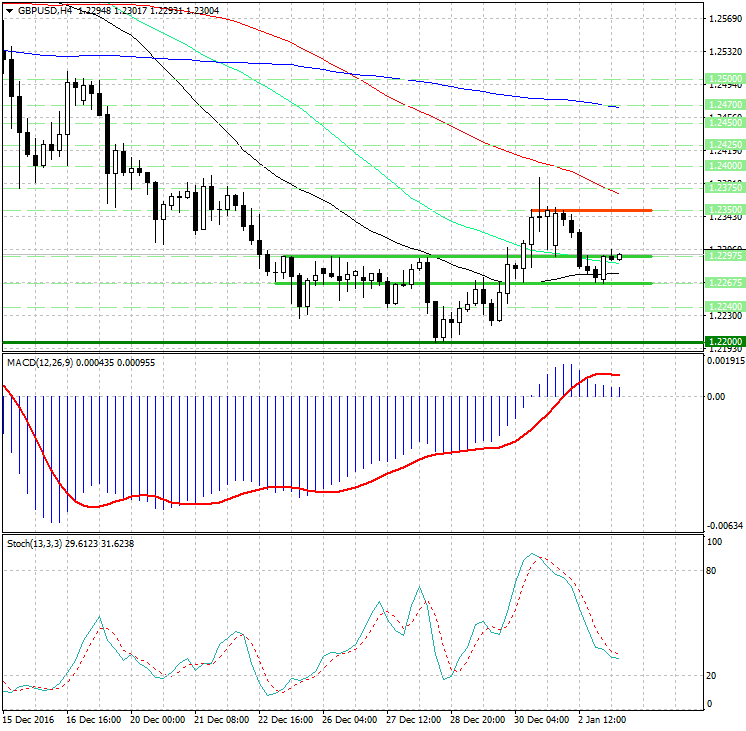
Task: Click the 1.22975 price level label
Action: [x=723, y=256]
